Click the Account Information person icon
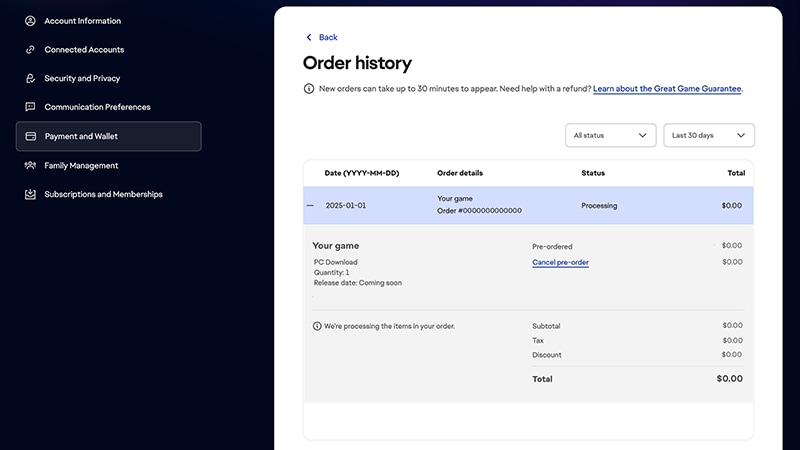 (x=31, y=21)
